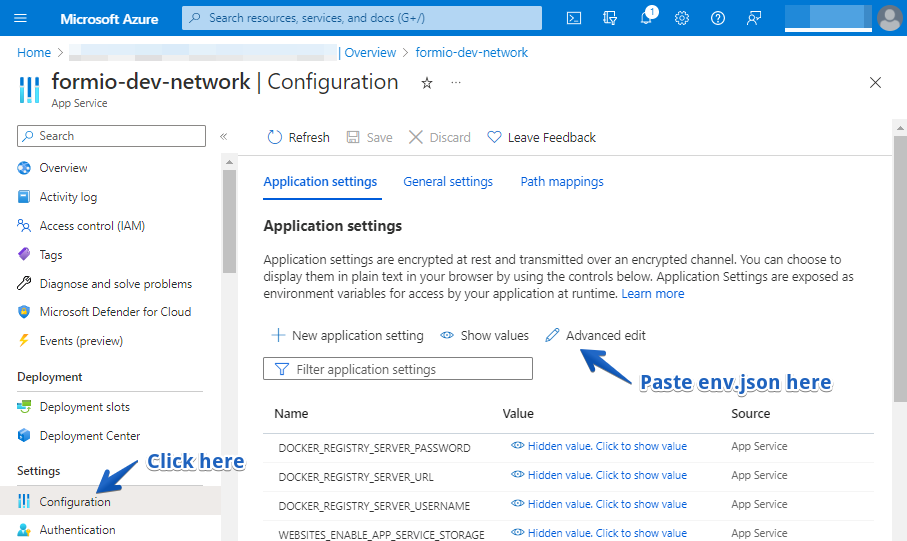Sort by the Value column header
The width and height of the screenshot is (907, 541).
pyautogui.click(x=518, y=414)
